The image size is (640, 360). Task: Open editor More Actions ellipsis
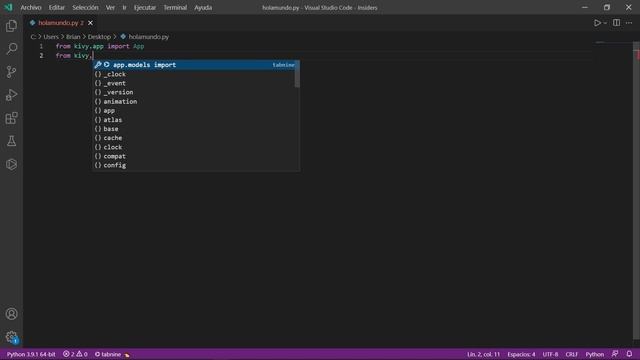click(629, 23)
